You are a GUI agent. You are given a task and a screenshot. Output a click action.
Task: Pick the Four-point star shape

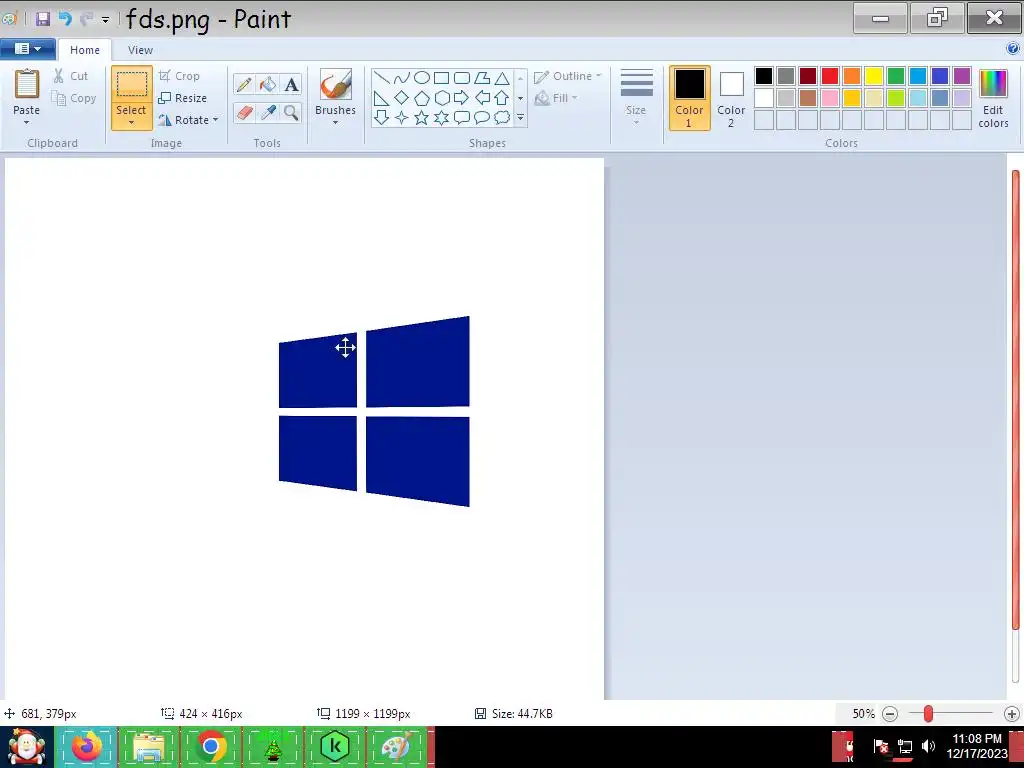coord(402,118)
